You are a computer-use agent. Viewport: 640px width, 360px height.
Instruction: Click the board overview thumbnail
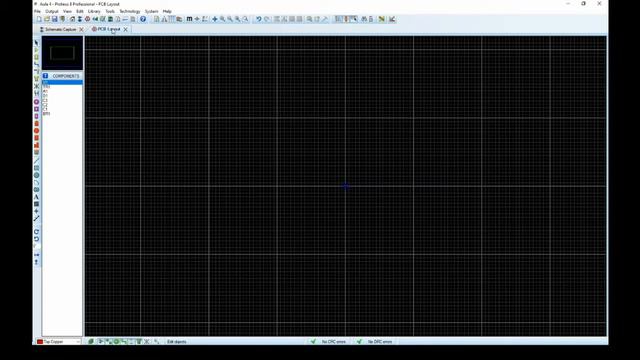62,53
